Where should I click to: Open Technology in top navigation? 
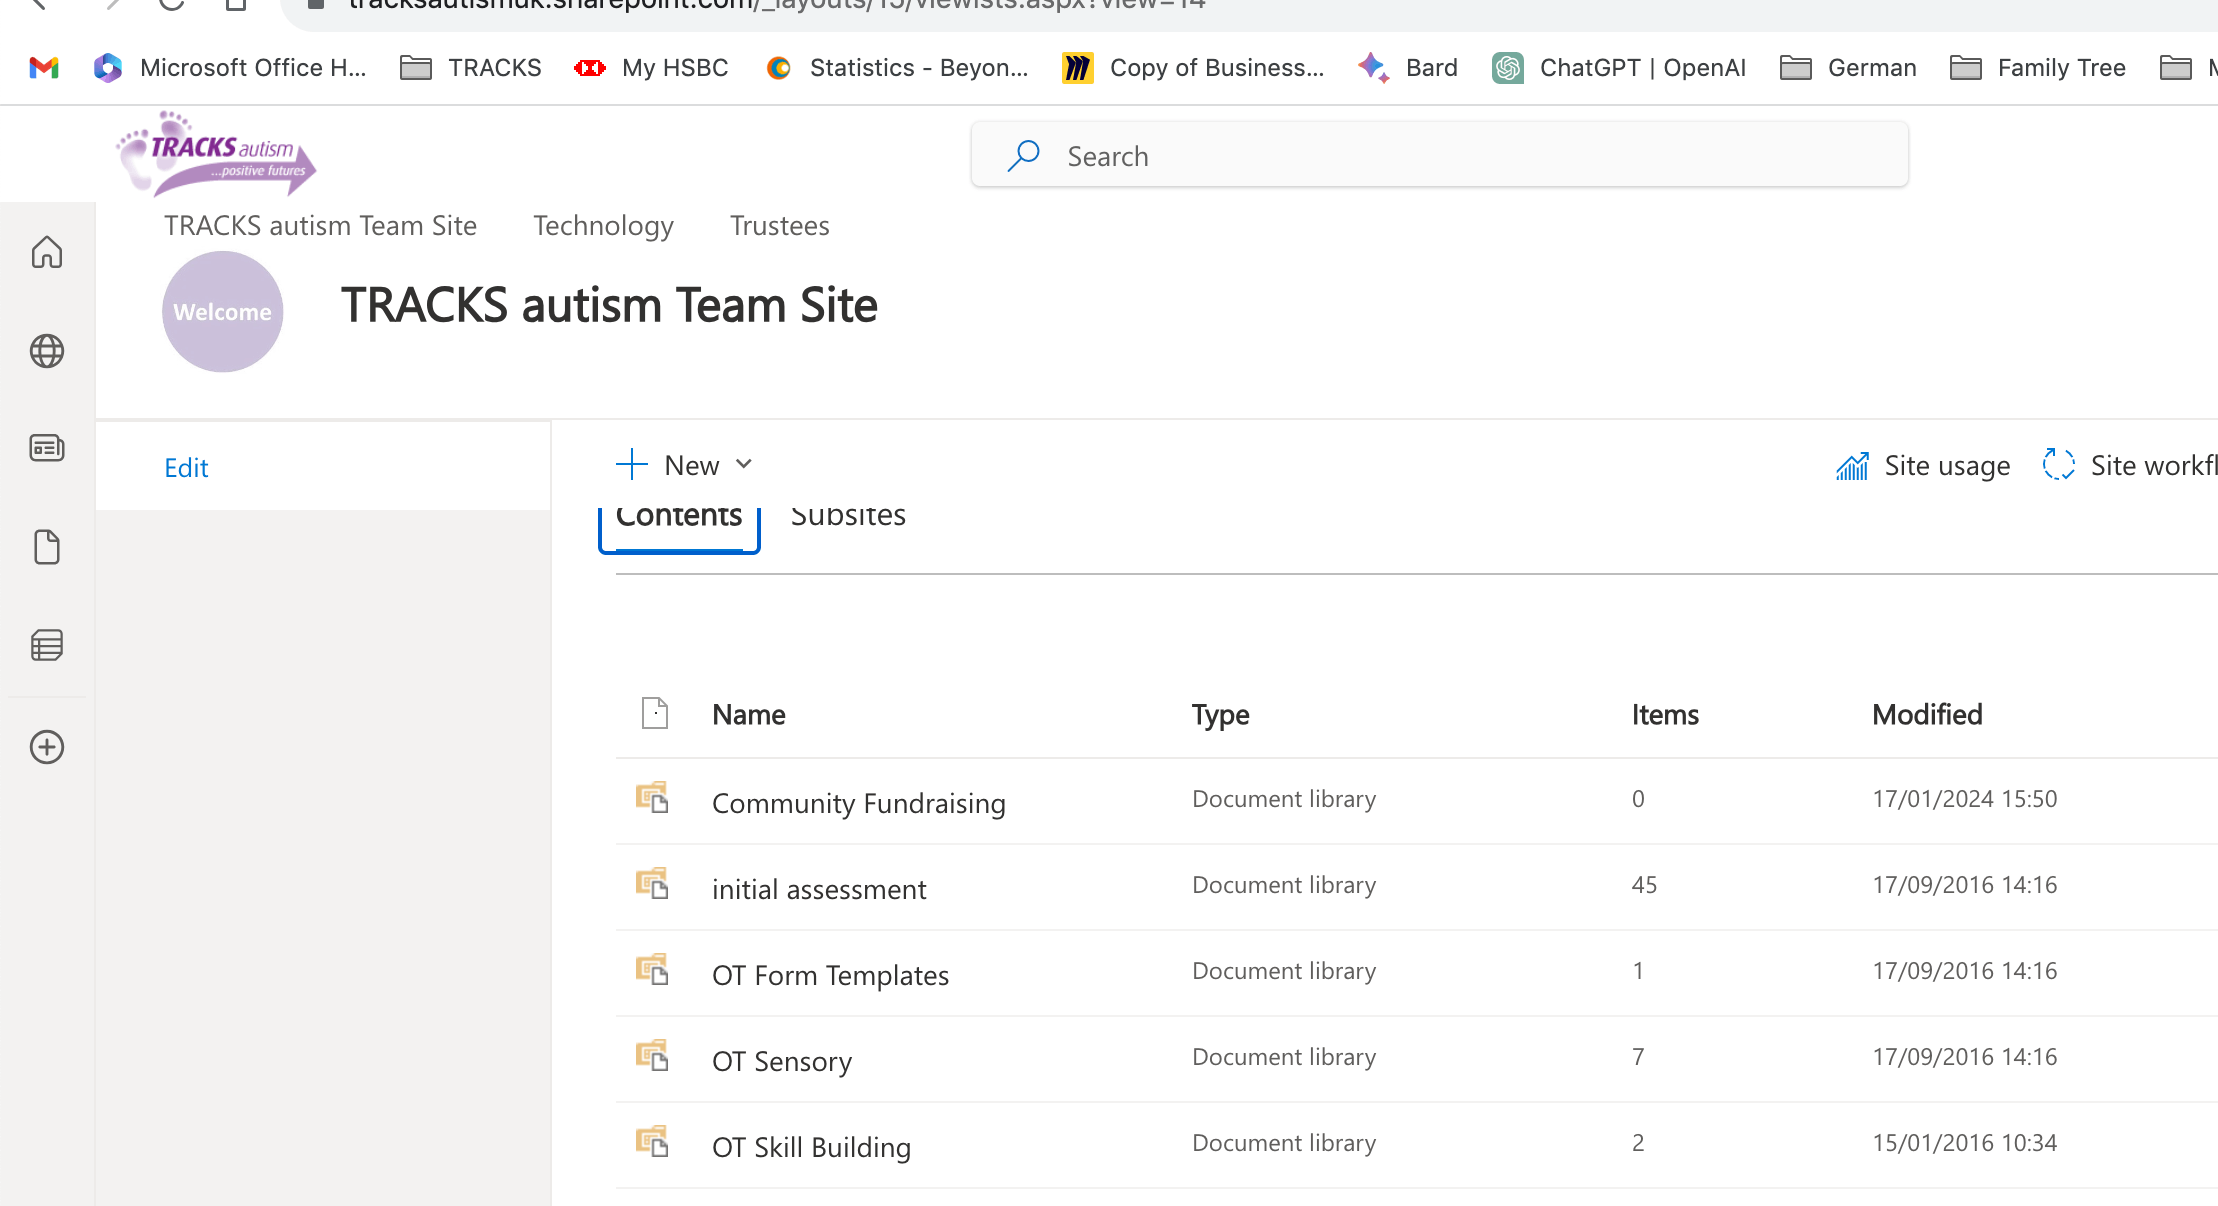pos(603,226)
